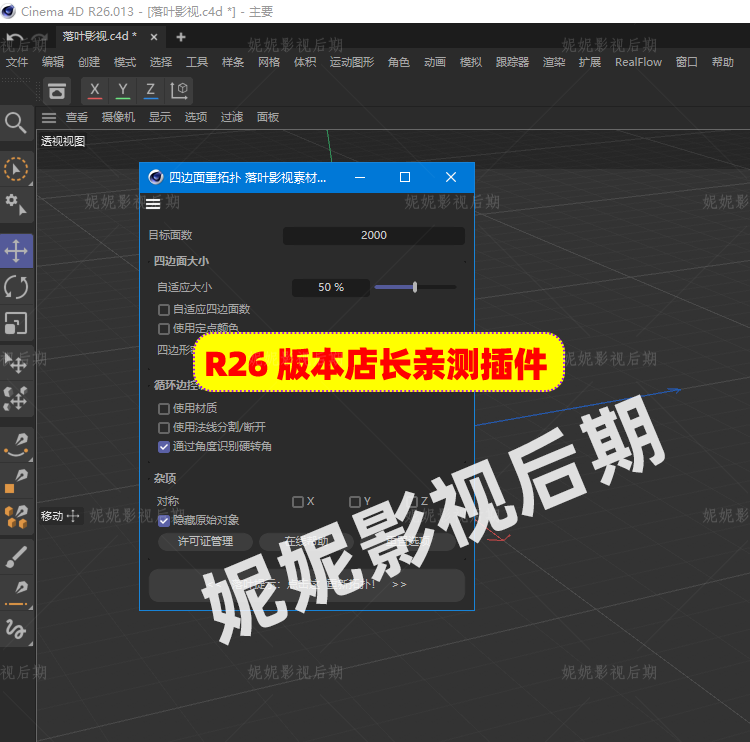Click the 移动 tool label in viewport

tap(59, 516)
